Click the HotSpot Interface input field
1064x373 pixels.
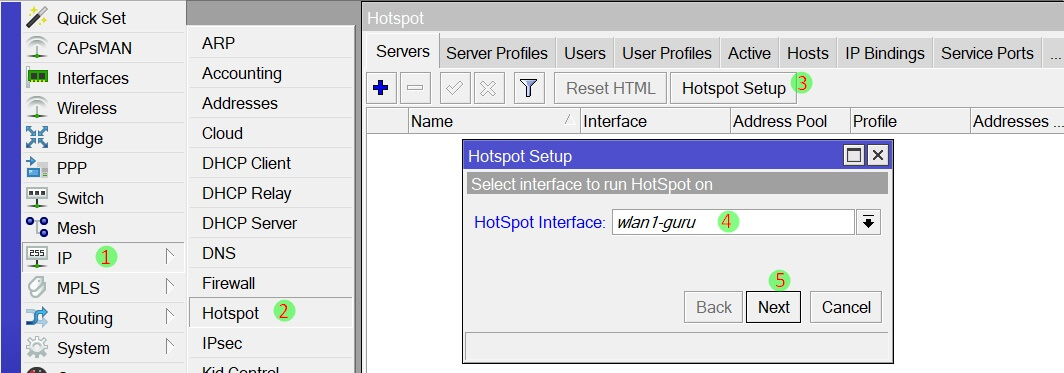pos(733,222)
